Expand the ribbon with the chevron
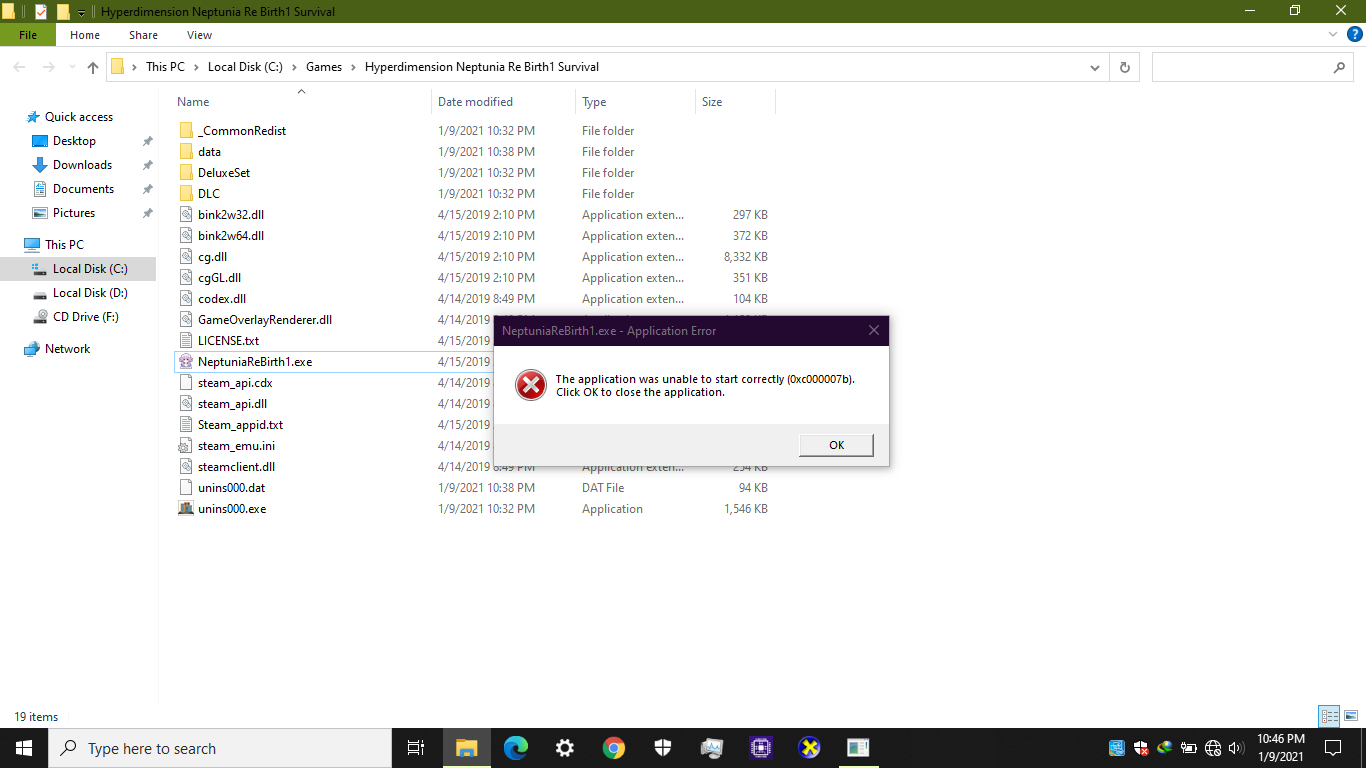Screen dimensions: 1366x768 pyautogui.click(x=1332, y=34)
